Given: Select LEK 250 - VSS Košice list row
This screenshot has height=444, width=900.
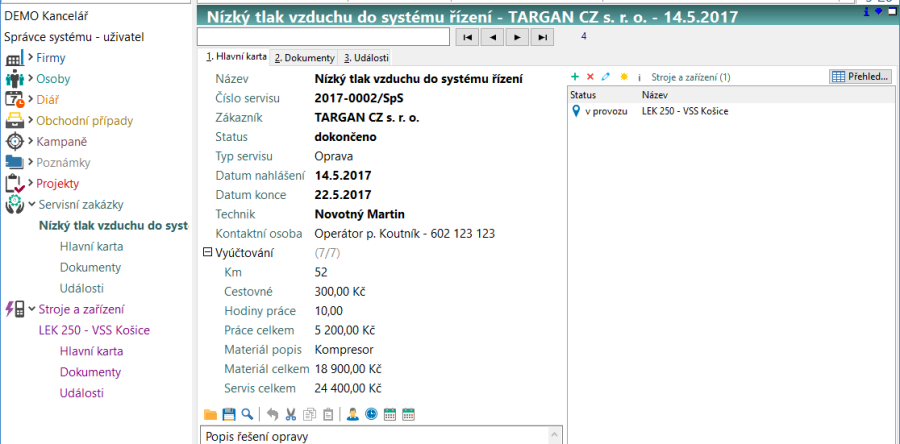Looking at the screenshot, I should [685, 111].
